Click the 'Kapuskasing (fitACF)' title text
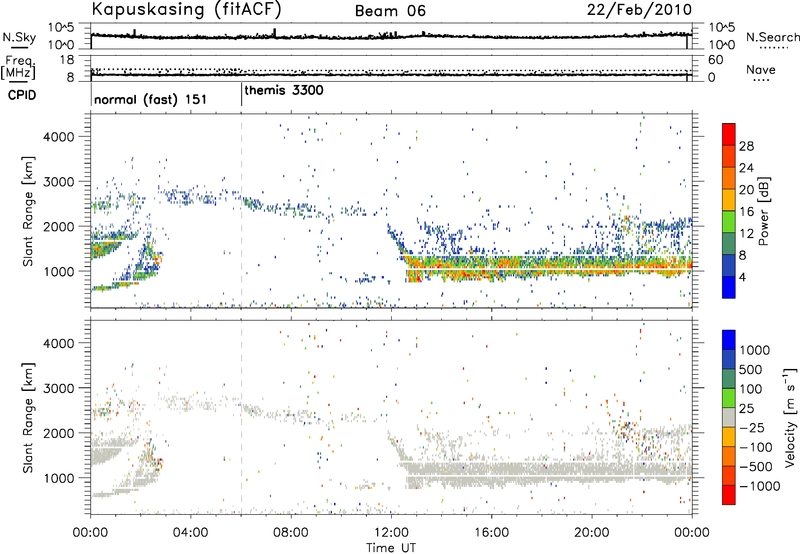The height and width of the screenshot is (554, 800). coord(186,9)
